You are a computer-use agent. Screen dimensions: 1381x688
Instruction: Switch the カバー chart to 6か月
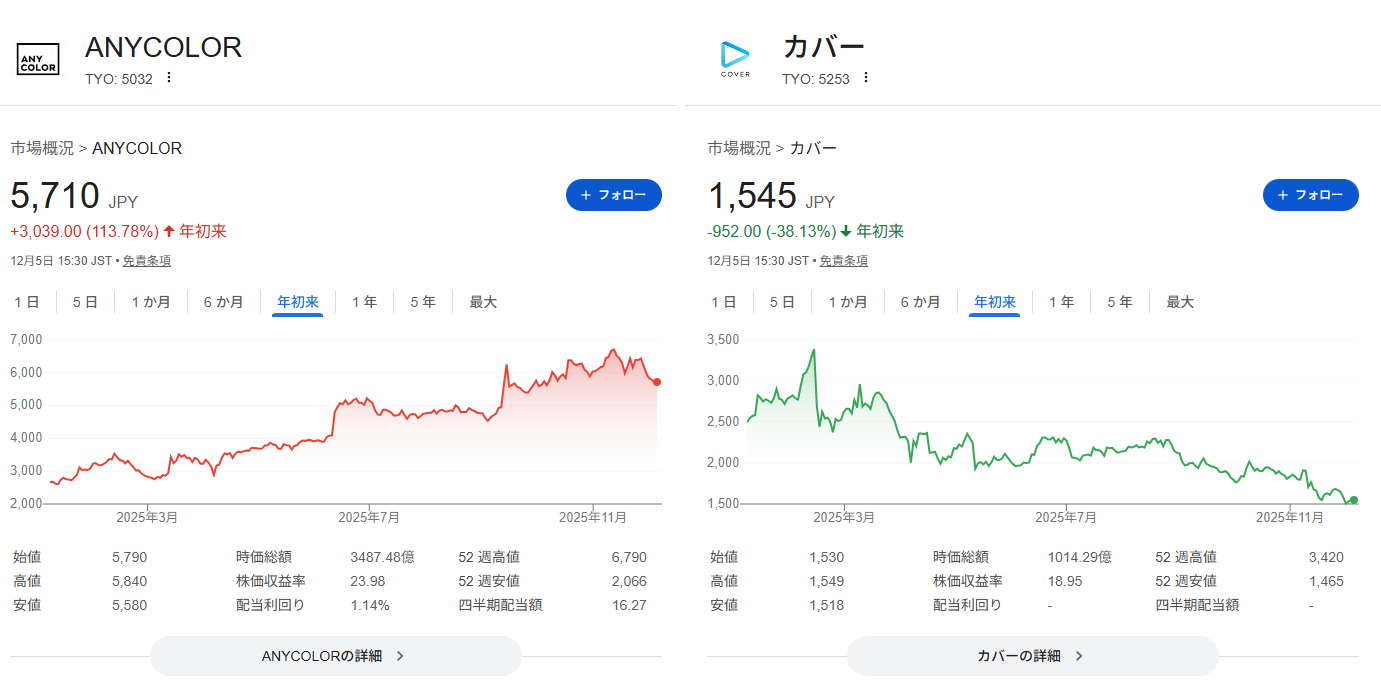point(921,302)
